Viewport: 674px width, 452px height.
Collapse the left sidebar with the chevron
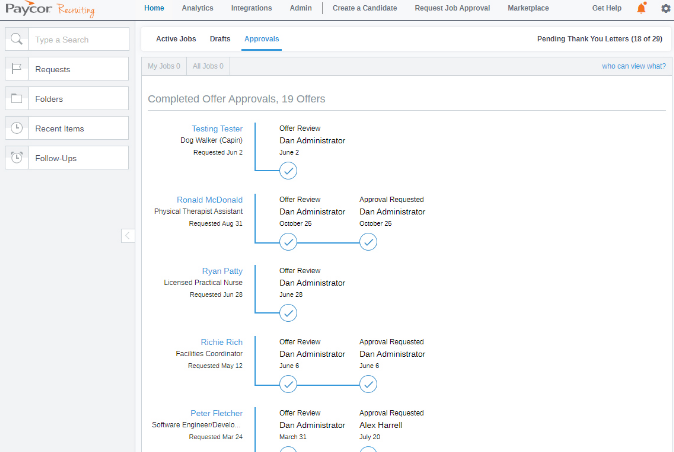pos(128,235)
